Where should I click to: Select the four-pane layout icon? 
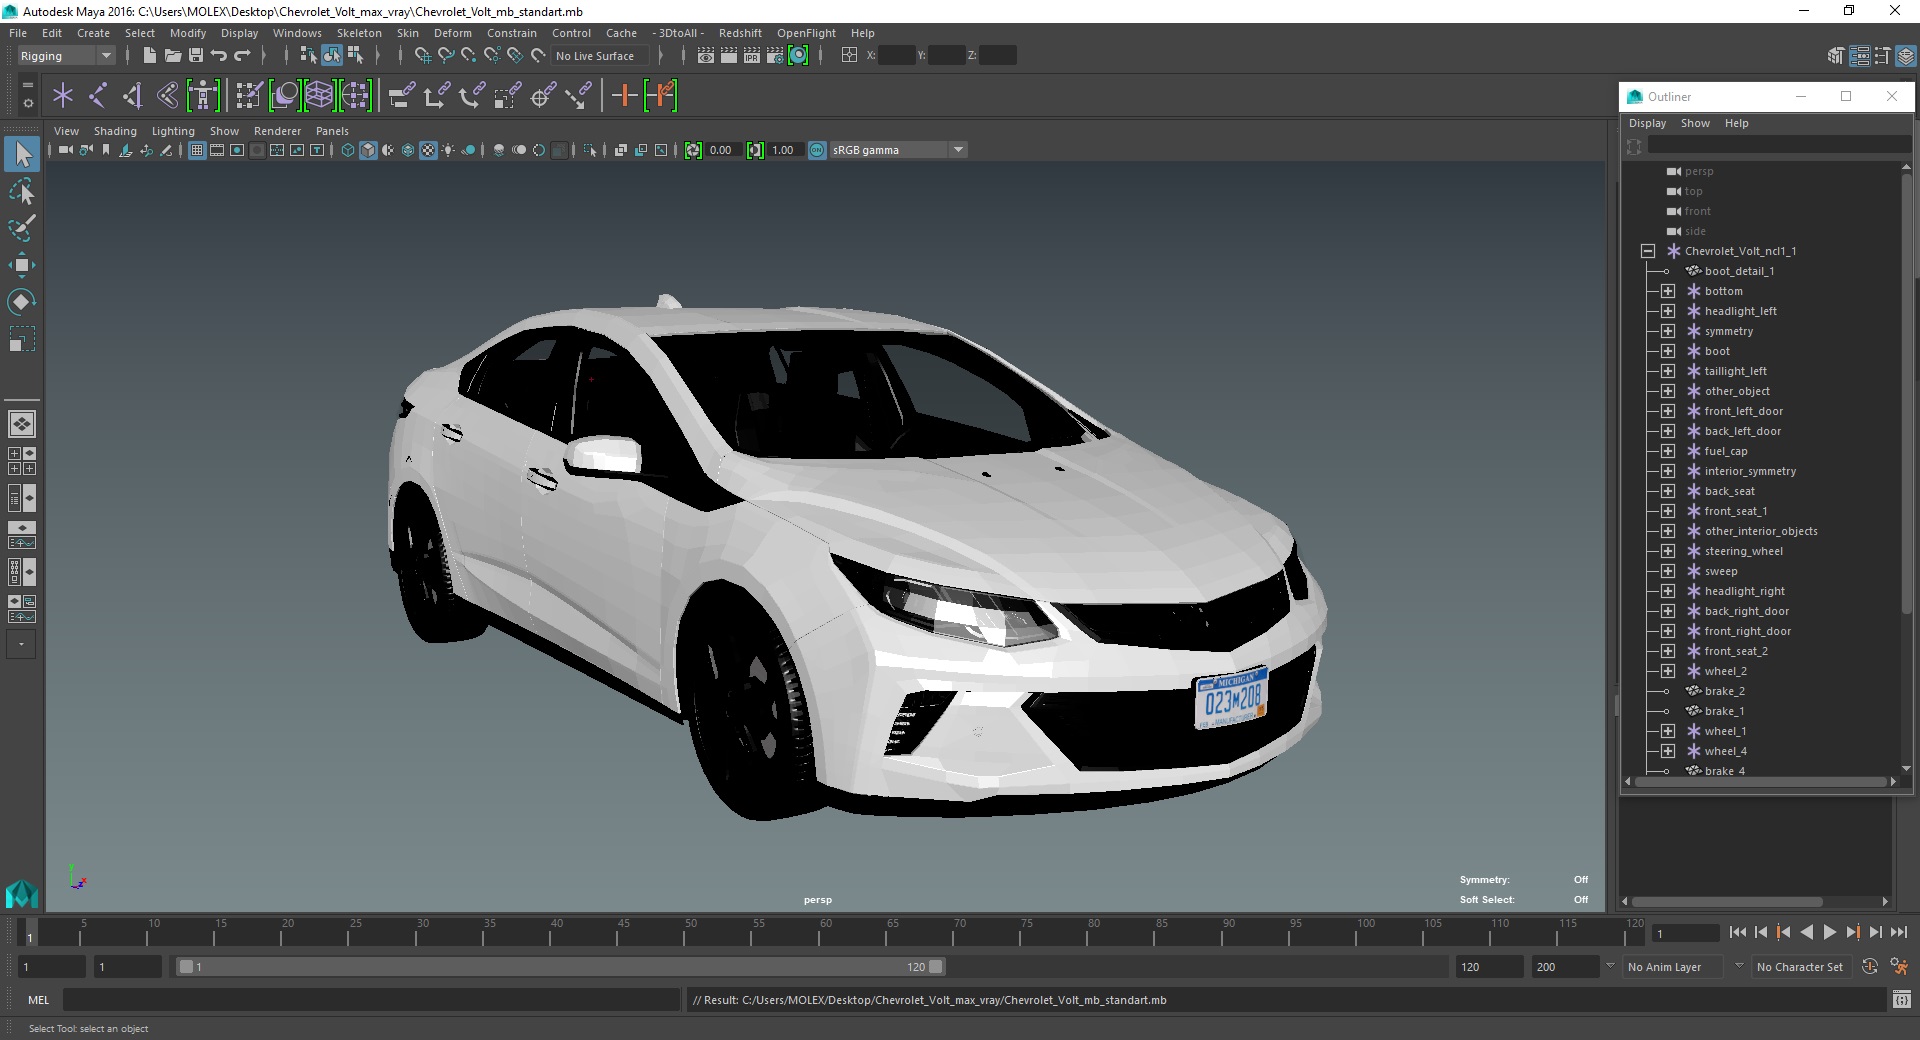pyautogui.click(x=22, y=461)
